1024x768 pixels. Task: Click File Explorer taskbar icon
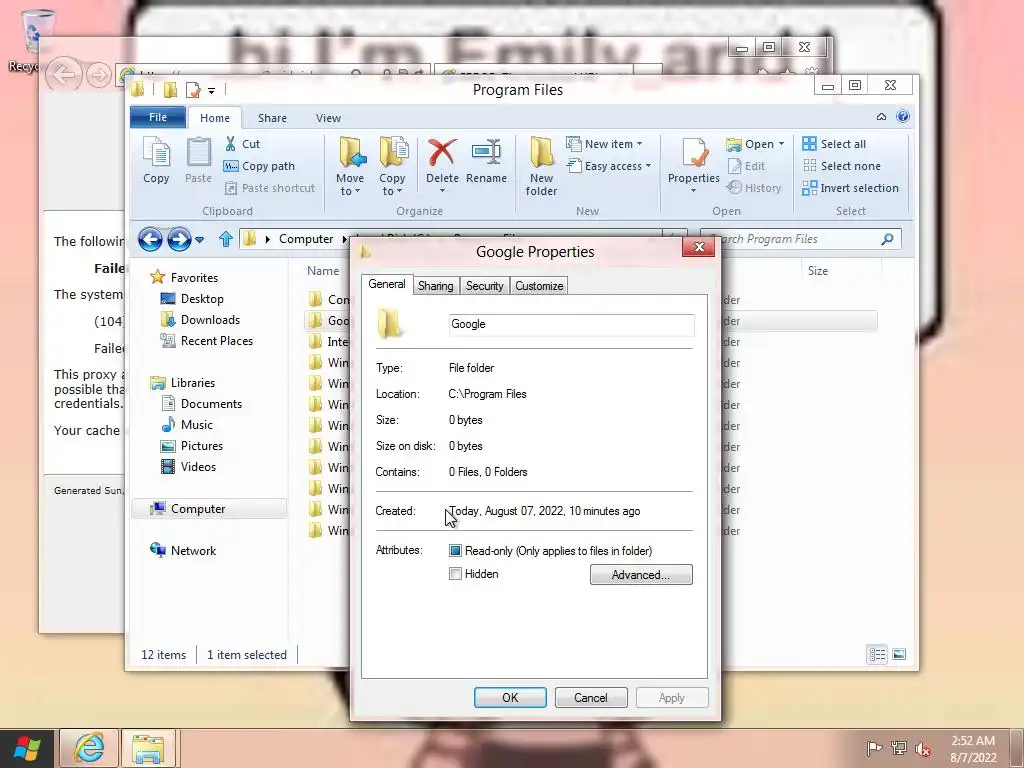coord(148,748)
